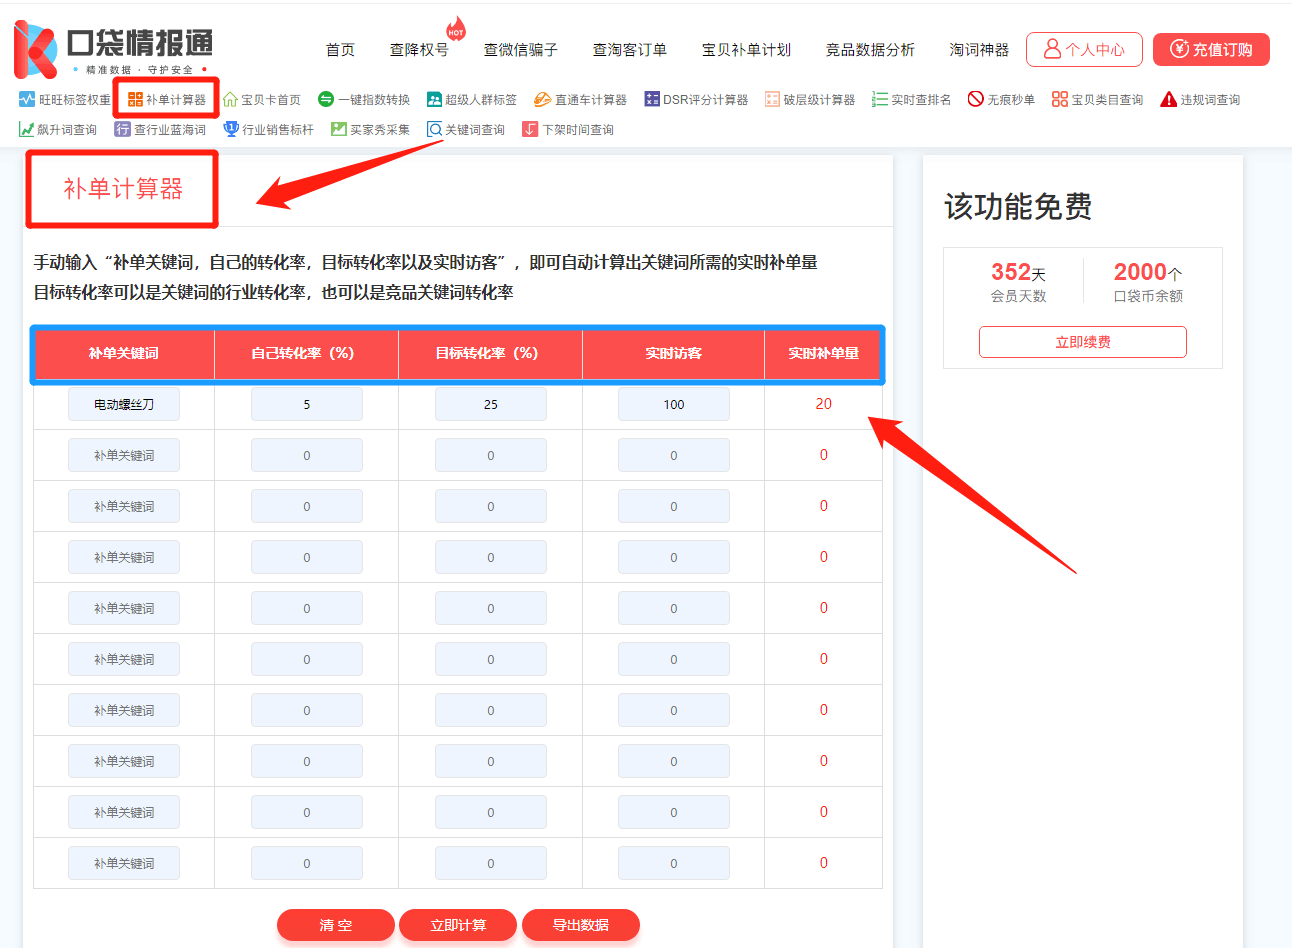The height and width of the screenshot is (948, 1292).
Task: Open 飙升词查询 rising chart icon
Action: [x=27, y=129]
